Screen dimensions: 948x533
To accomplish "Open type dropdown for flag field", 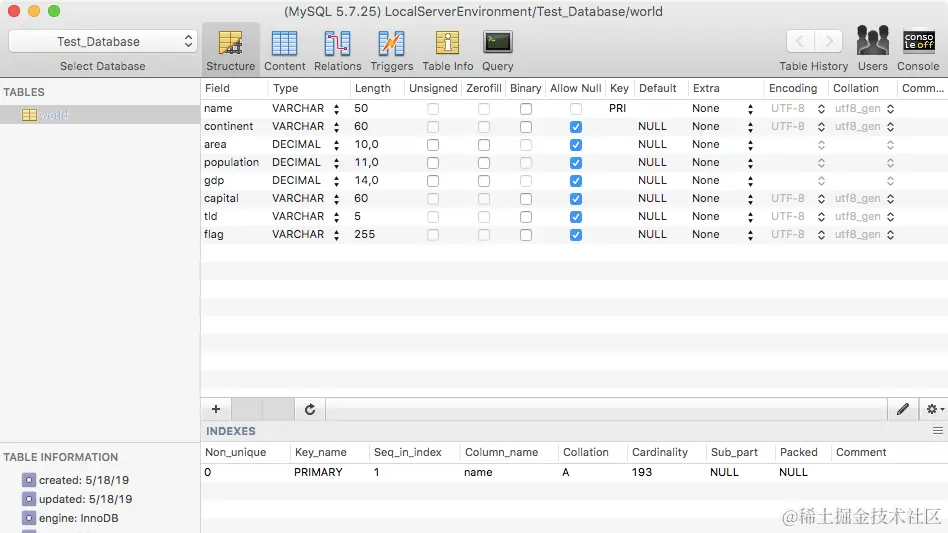I will [336, 234].
